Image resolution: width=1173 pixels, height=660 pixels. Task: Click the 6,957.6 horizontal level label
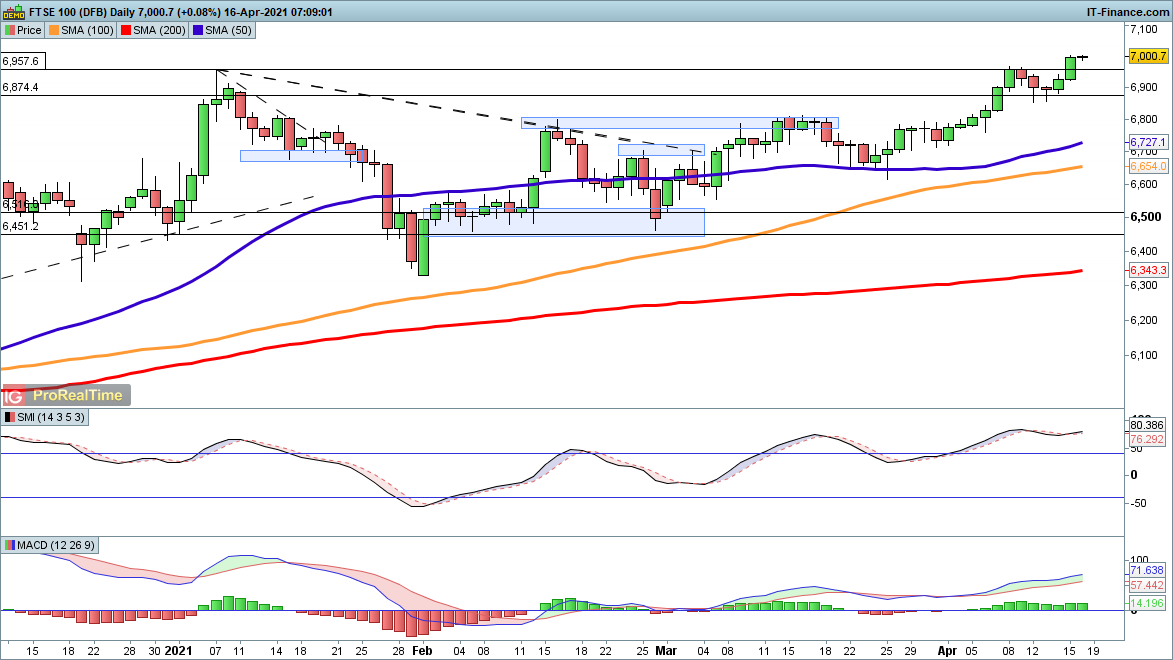click(22, 61)
